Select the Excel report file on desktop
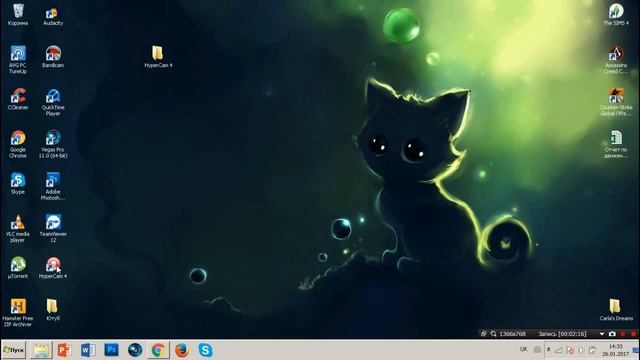 point(616,144)
